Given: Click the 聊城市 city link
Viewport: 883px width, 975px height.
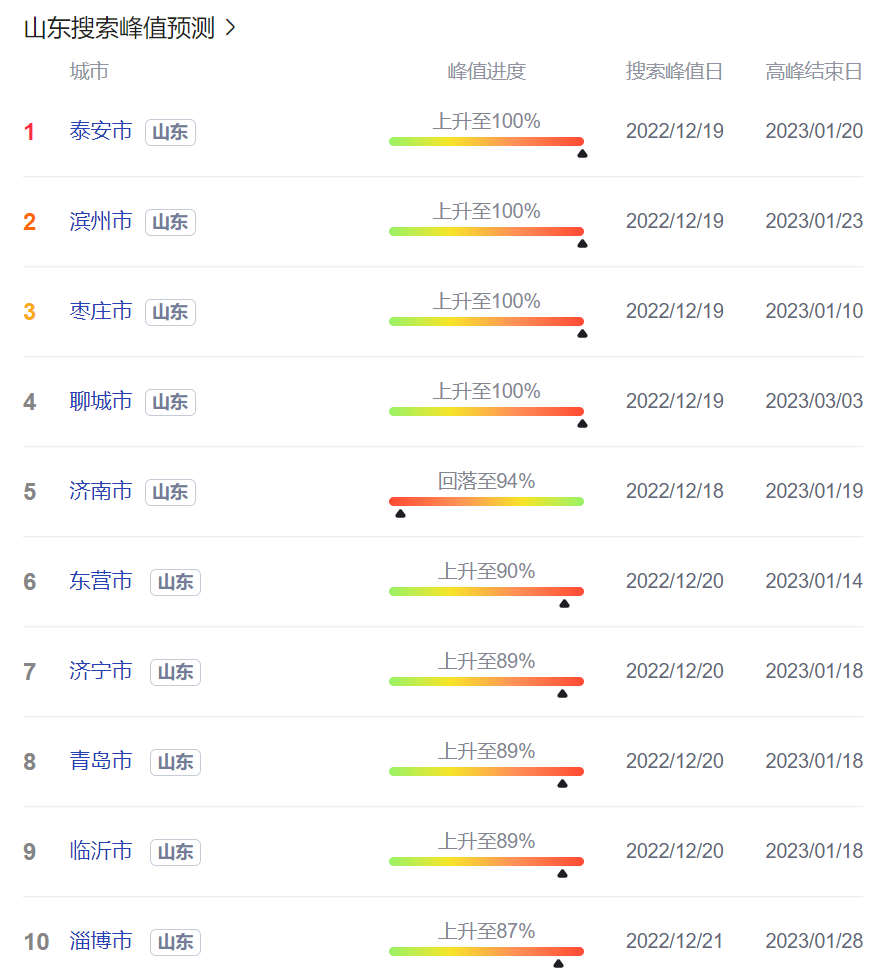Looking at the screenshot, I should [101, 401].
